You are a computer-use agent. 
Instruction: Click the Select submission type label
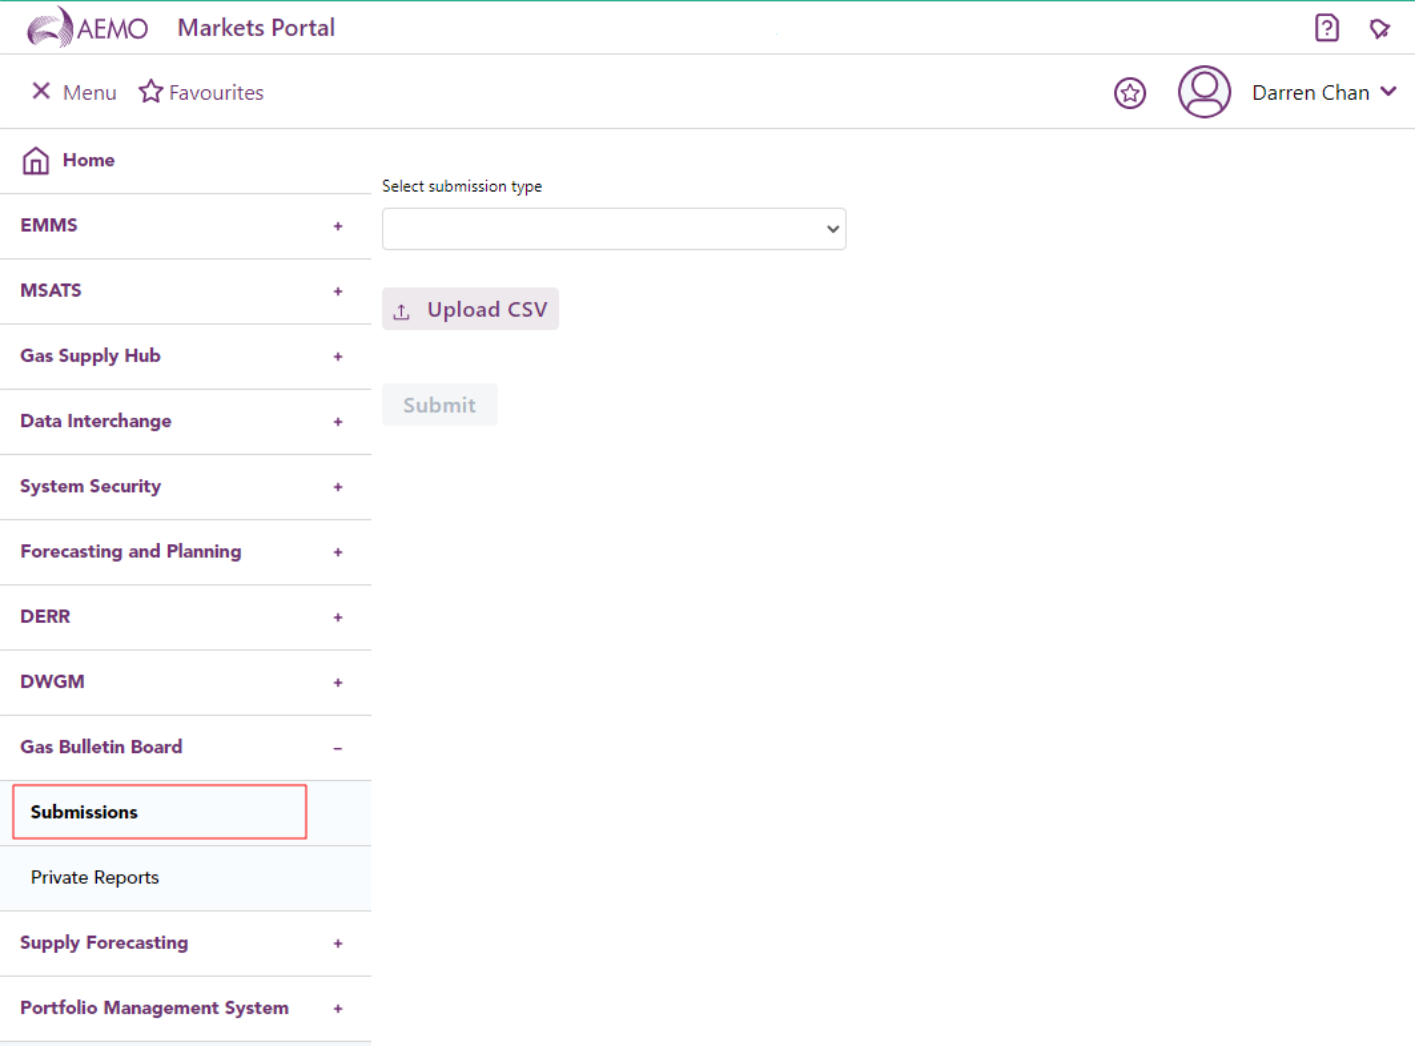pos(462,186)
